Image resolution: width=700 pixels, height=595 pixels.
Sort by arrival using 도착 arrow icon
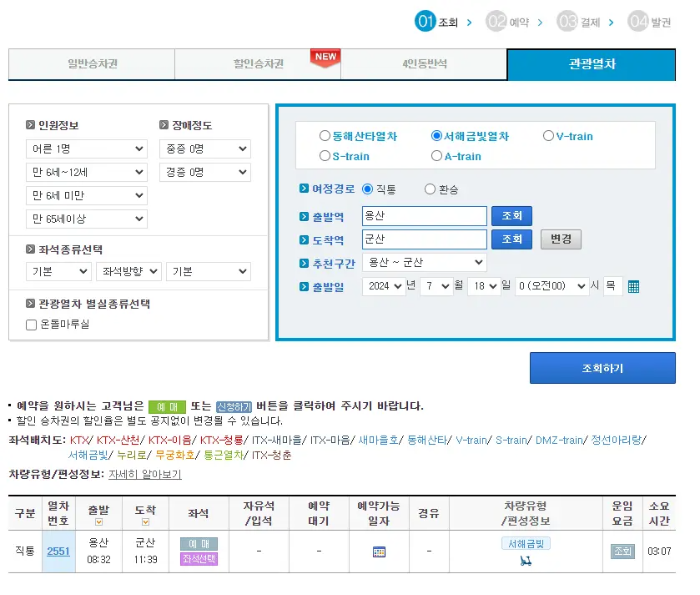[145, 522]
